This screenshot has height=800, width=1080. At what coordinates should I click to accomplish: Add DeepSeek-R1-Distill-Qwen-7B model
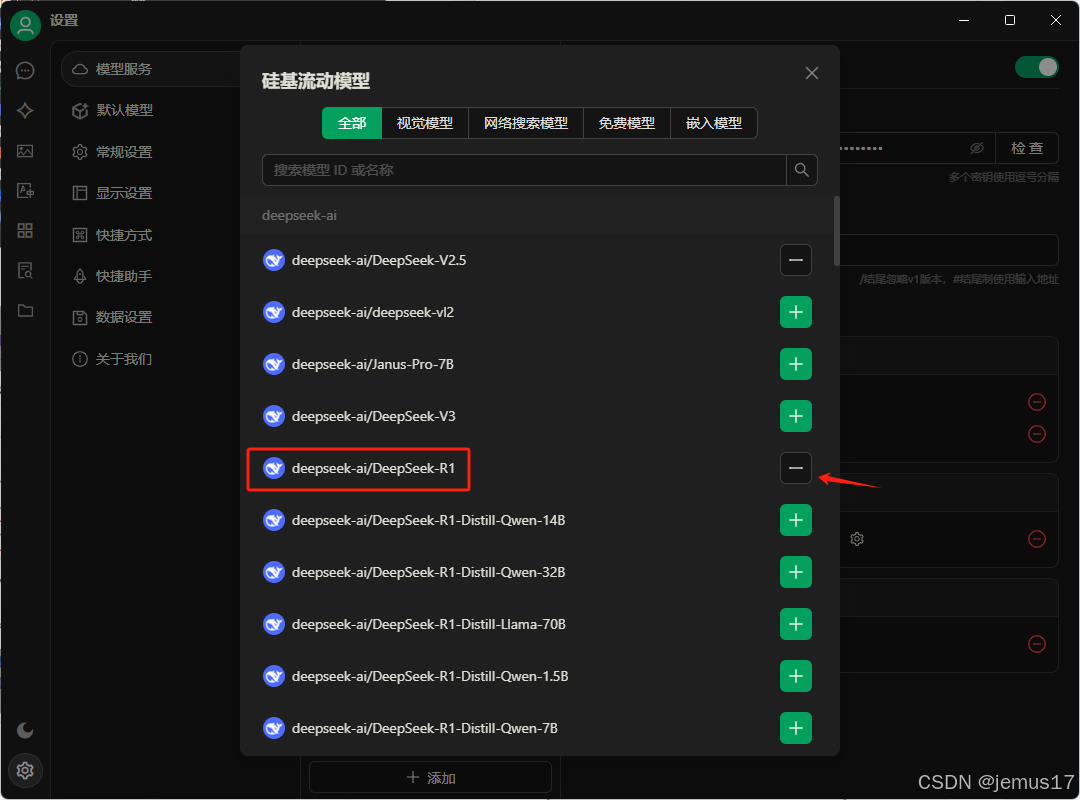coord(796,728)
